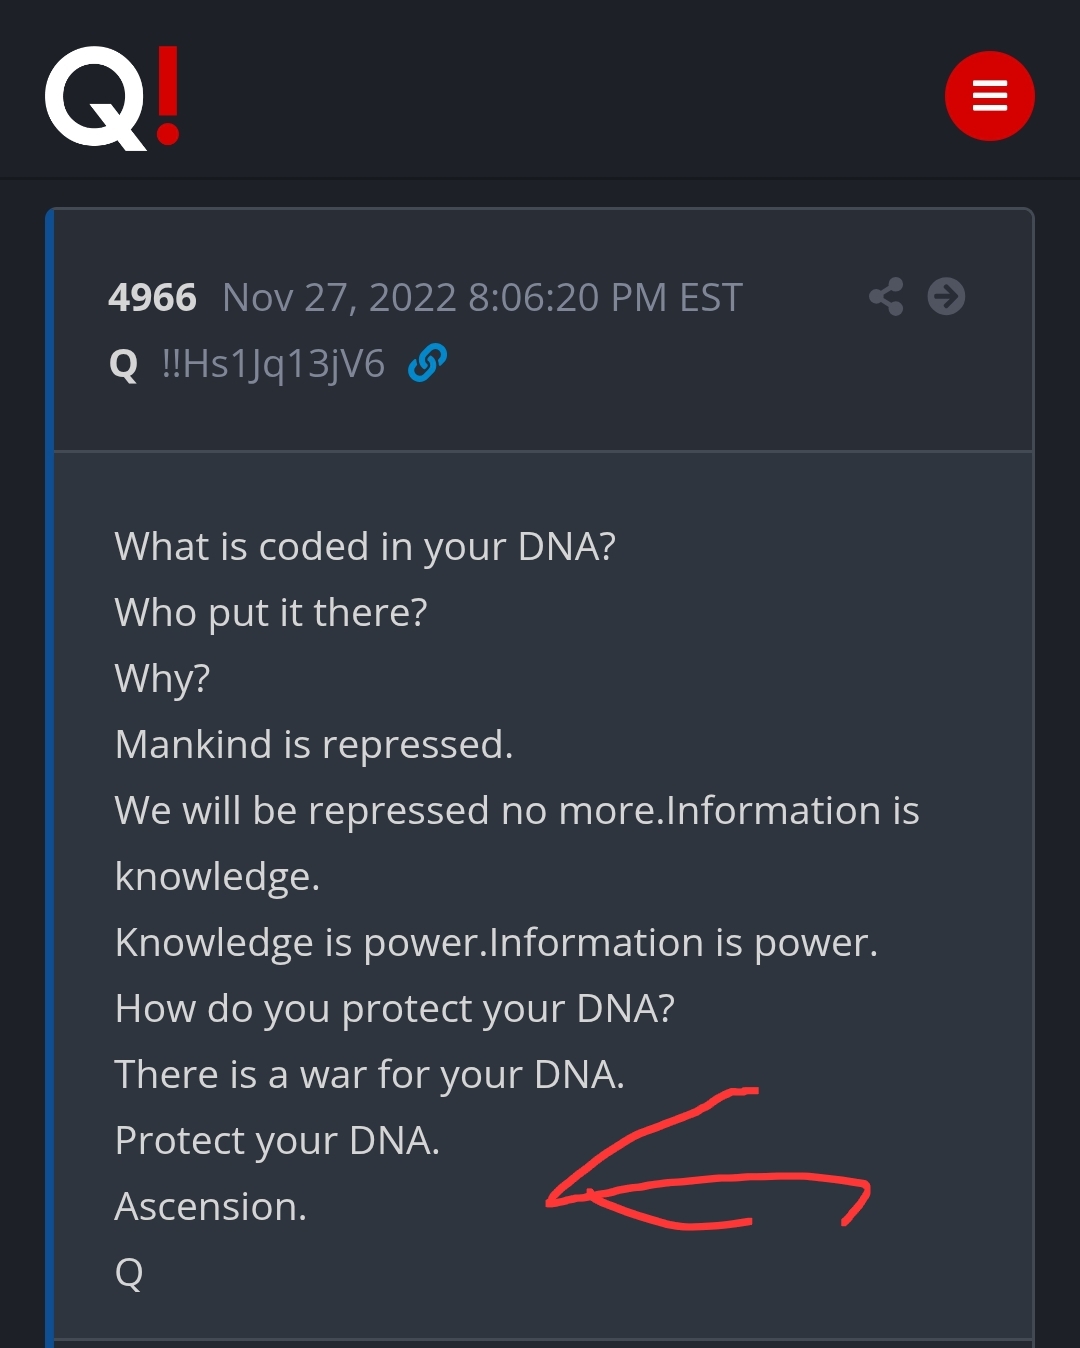Image resolution: width=1080 pixels, height=1348 pixels.
Task: Click the Nov 27, 2022 timestamp
Action: [x=482, y=297]
